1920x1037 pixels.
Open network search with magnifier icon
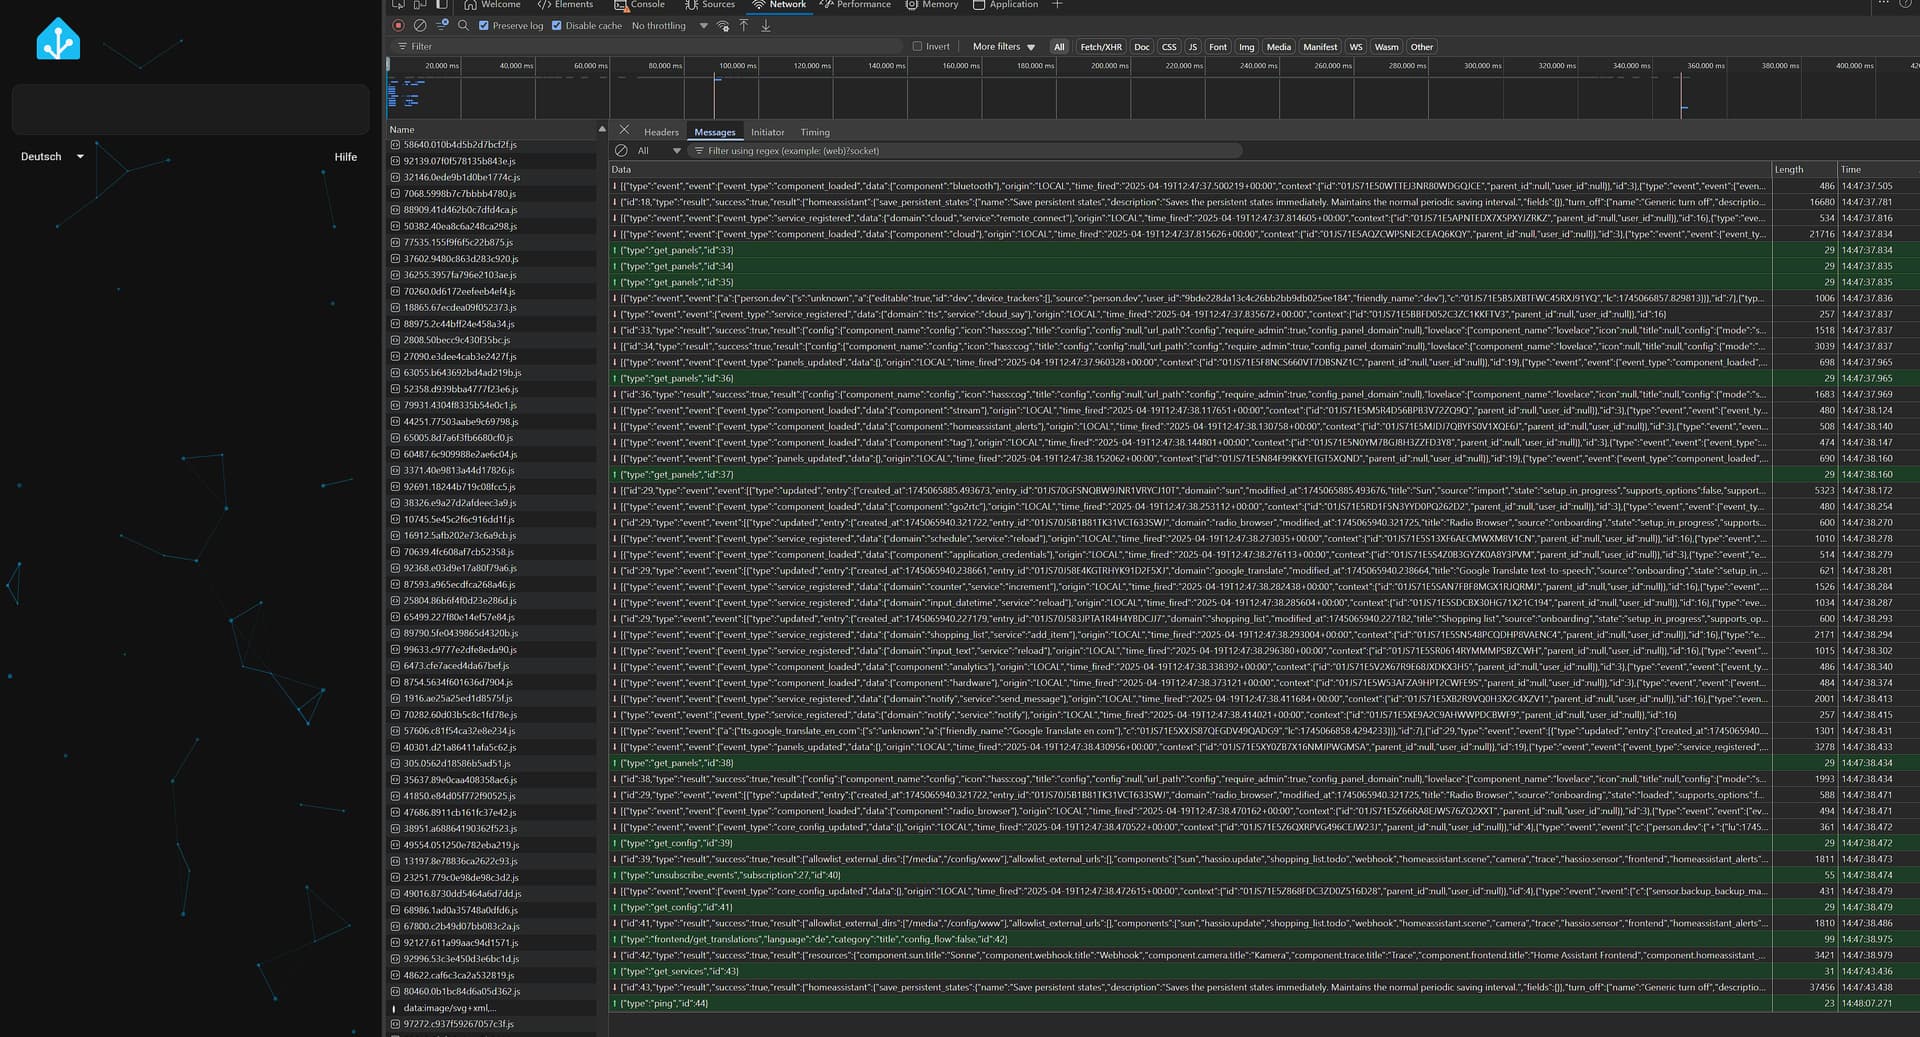point(463,26)
